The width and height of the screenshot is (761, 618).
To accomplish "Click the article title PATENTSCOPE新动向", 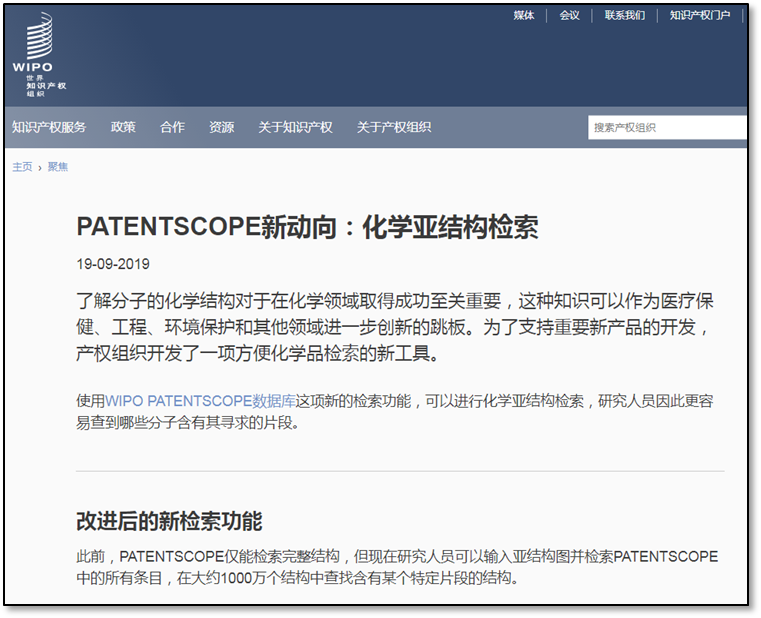I will (x=307, y=227).
